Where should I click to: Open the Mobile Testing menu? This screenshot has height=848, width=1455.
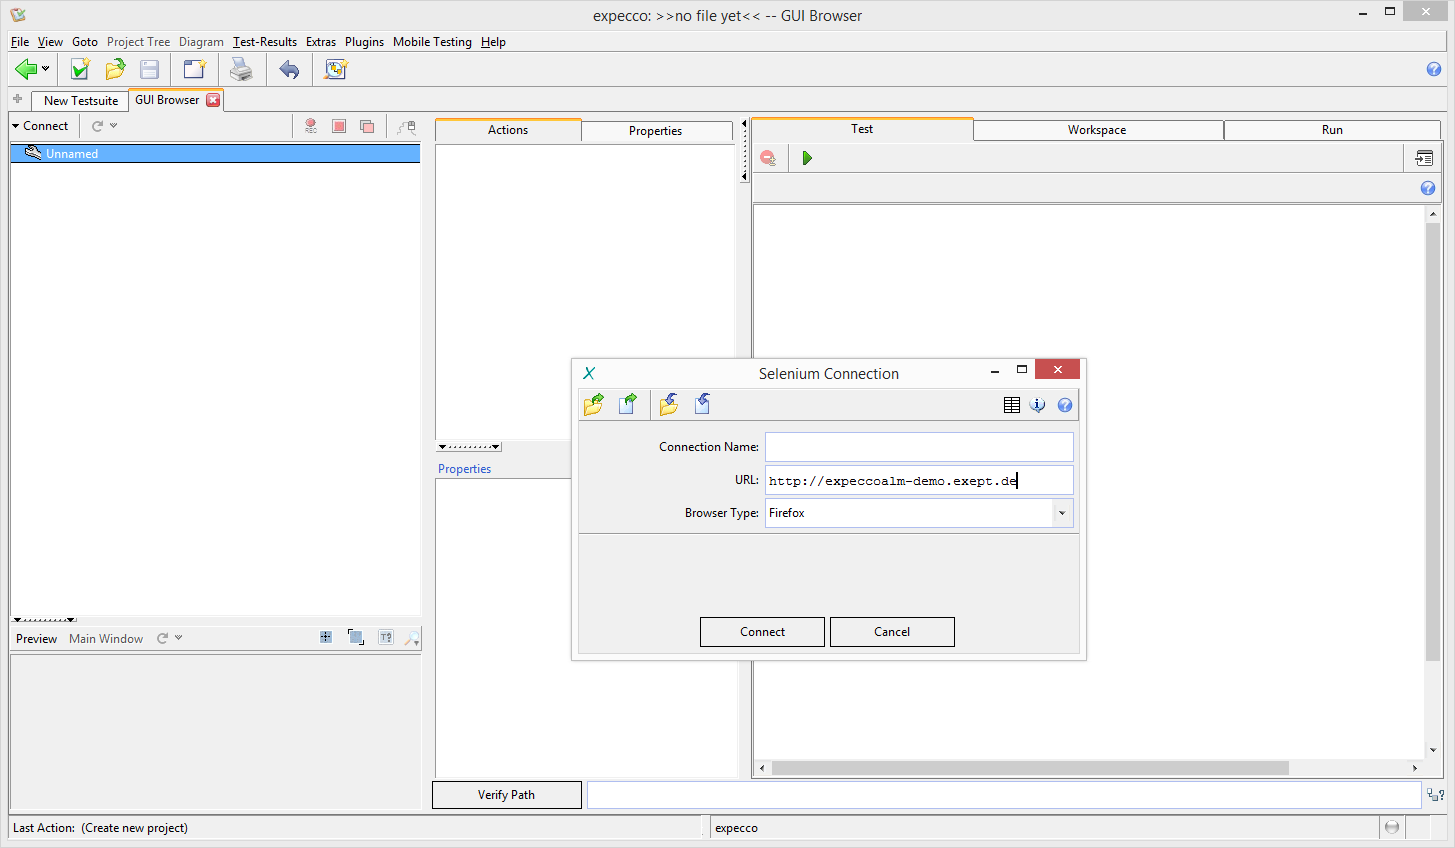point(432,42)
